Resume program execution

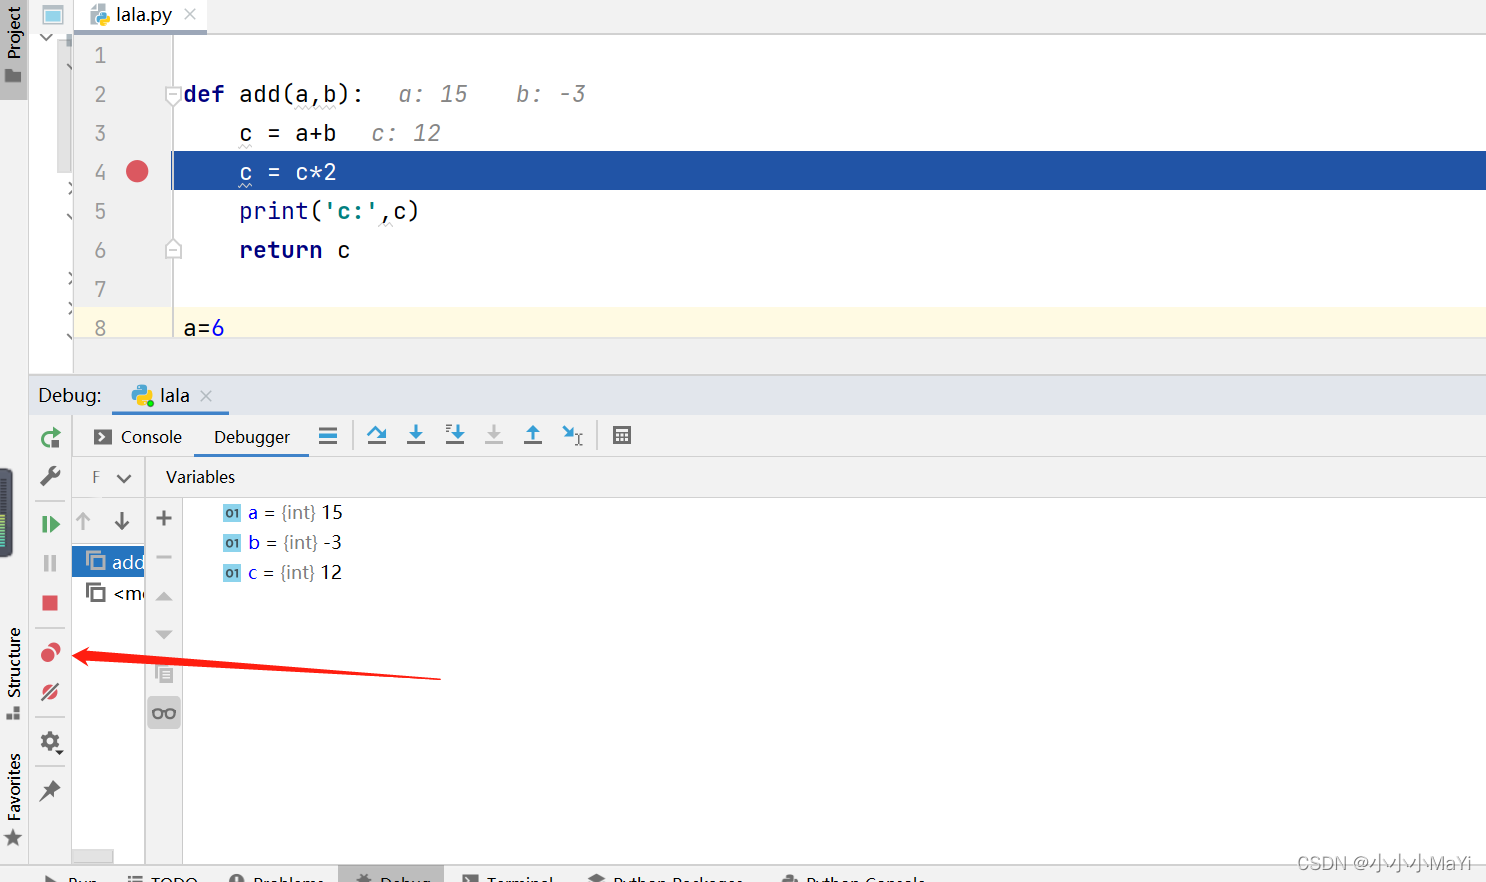(50, 524)
